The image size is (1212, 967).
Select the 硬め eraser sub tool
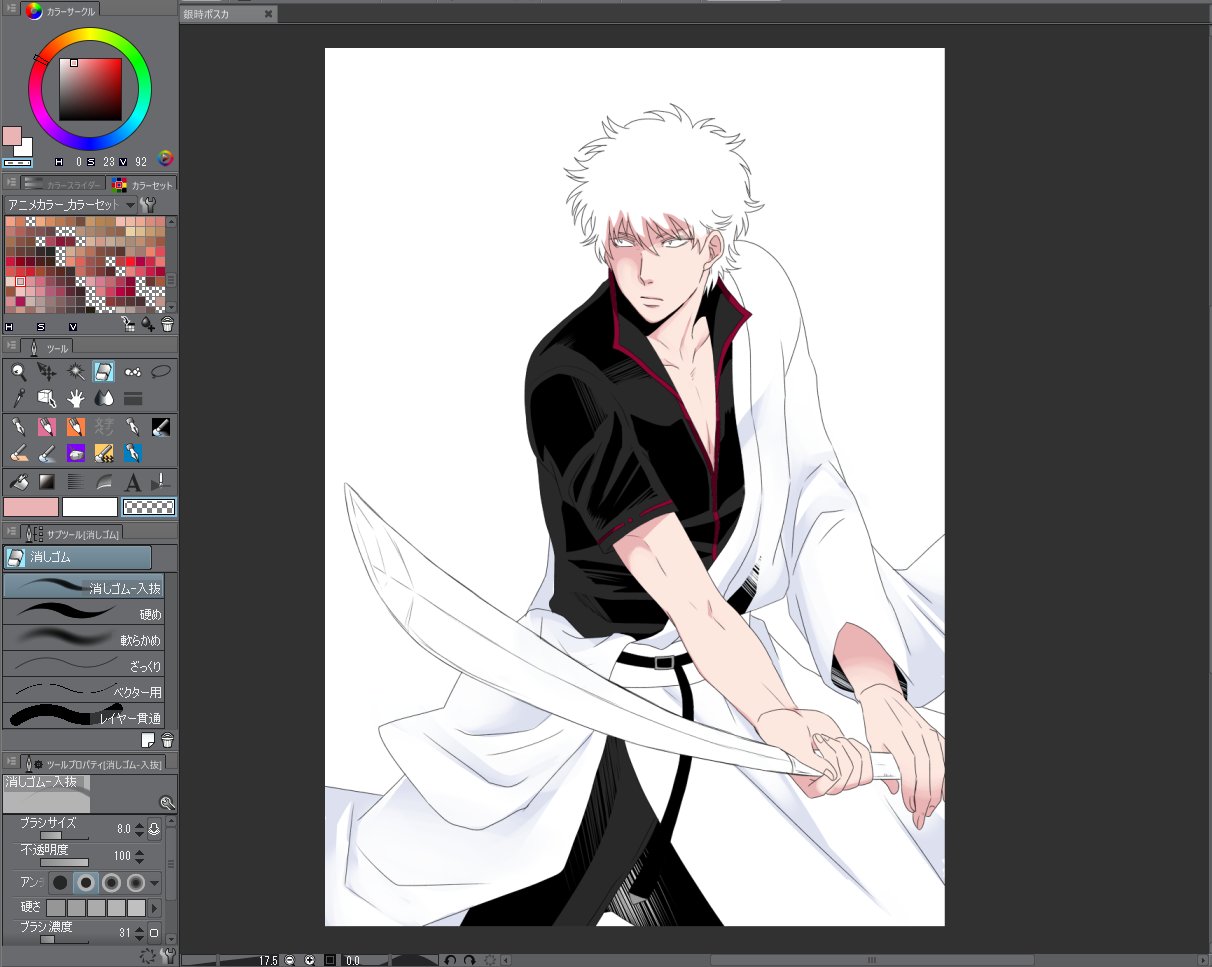pos(83,613)
